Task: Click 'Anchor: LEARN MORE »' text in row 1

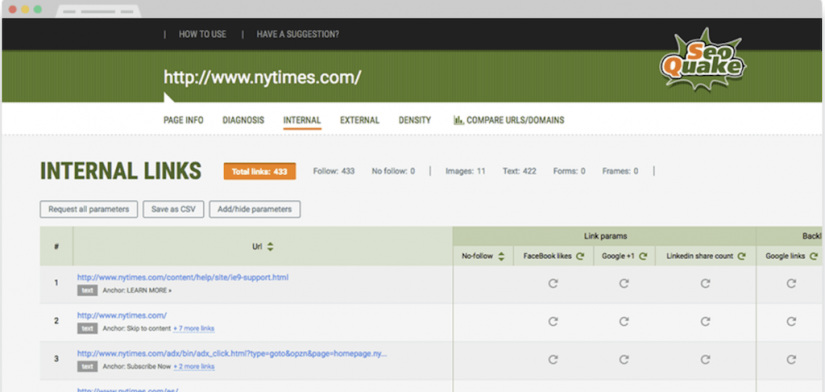Action: point(137,290)
